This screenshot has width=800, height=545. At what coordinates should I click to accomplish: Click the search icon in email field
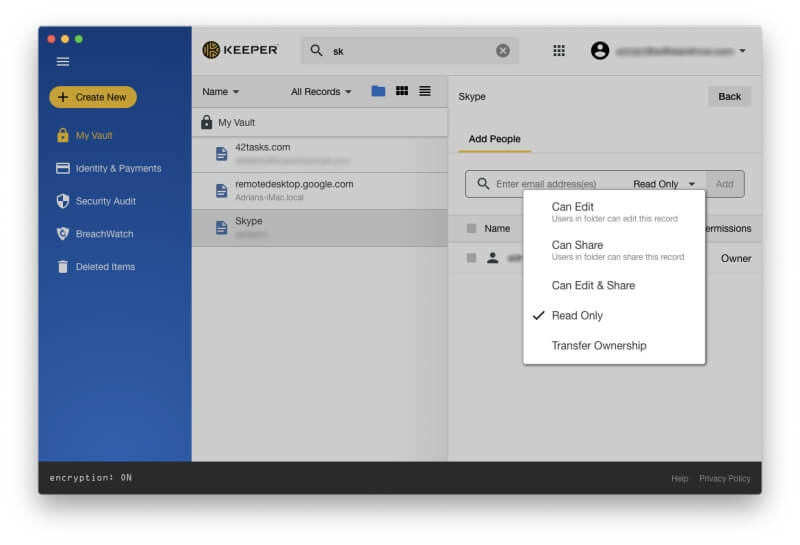click(x=483, y=184)
